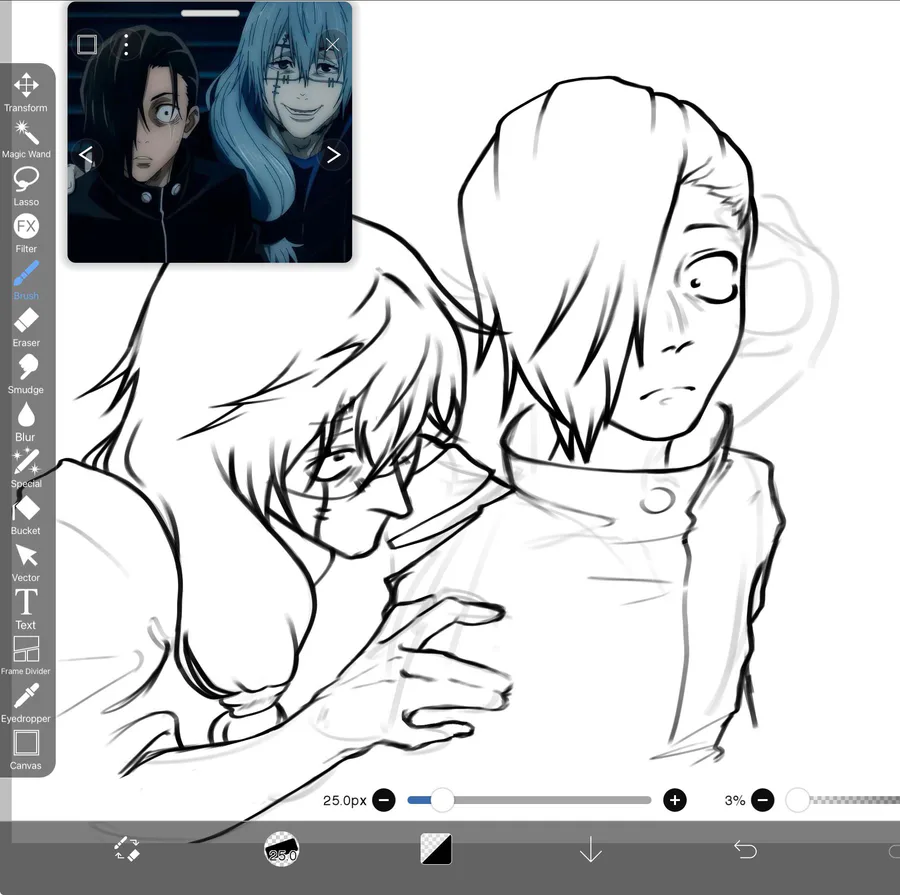The width and height of the screenshot is (900, 895).
Task: Tap the reference window drag handle bar
Action: click(210, 13)
